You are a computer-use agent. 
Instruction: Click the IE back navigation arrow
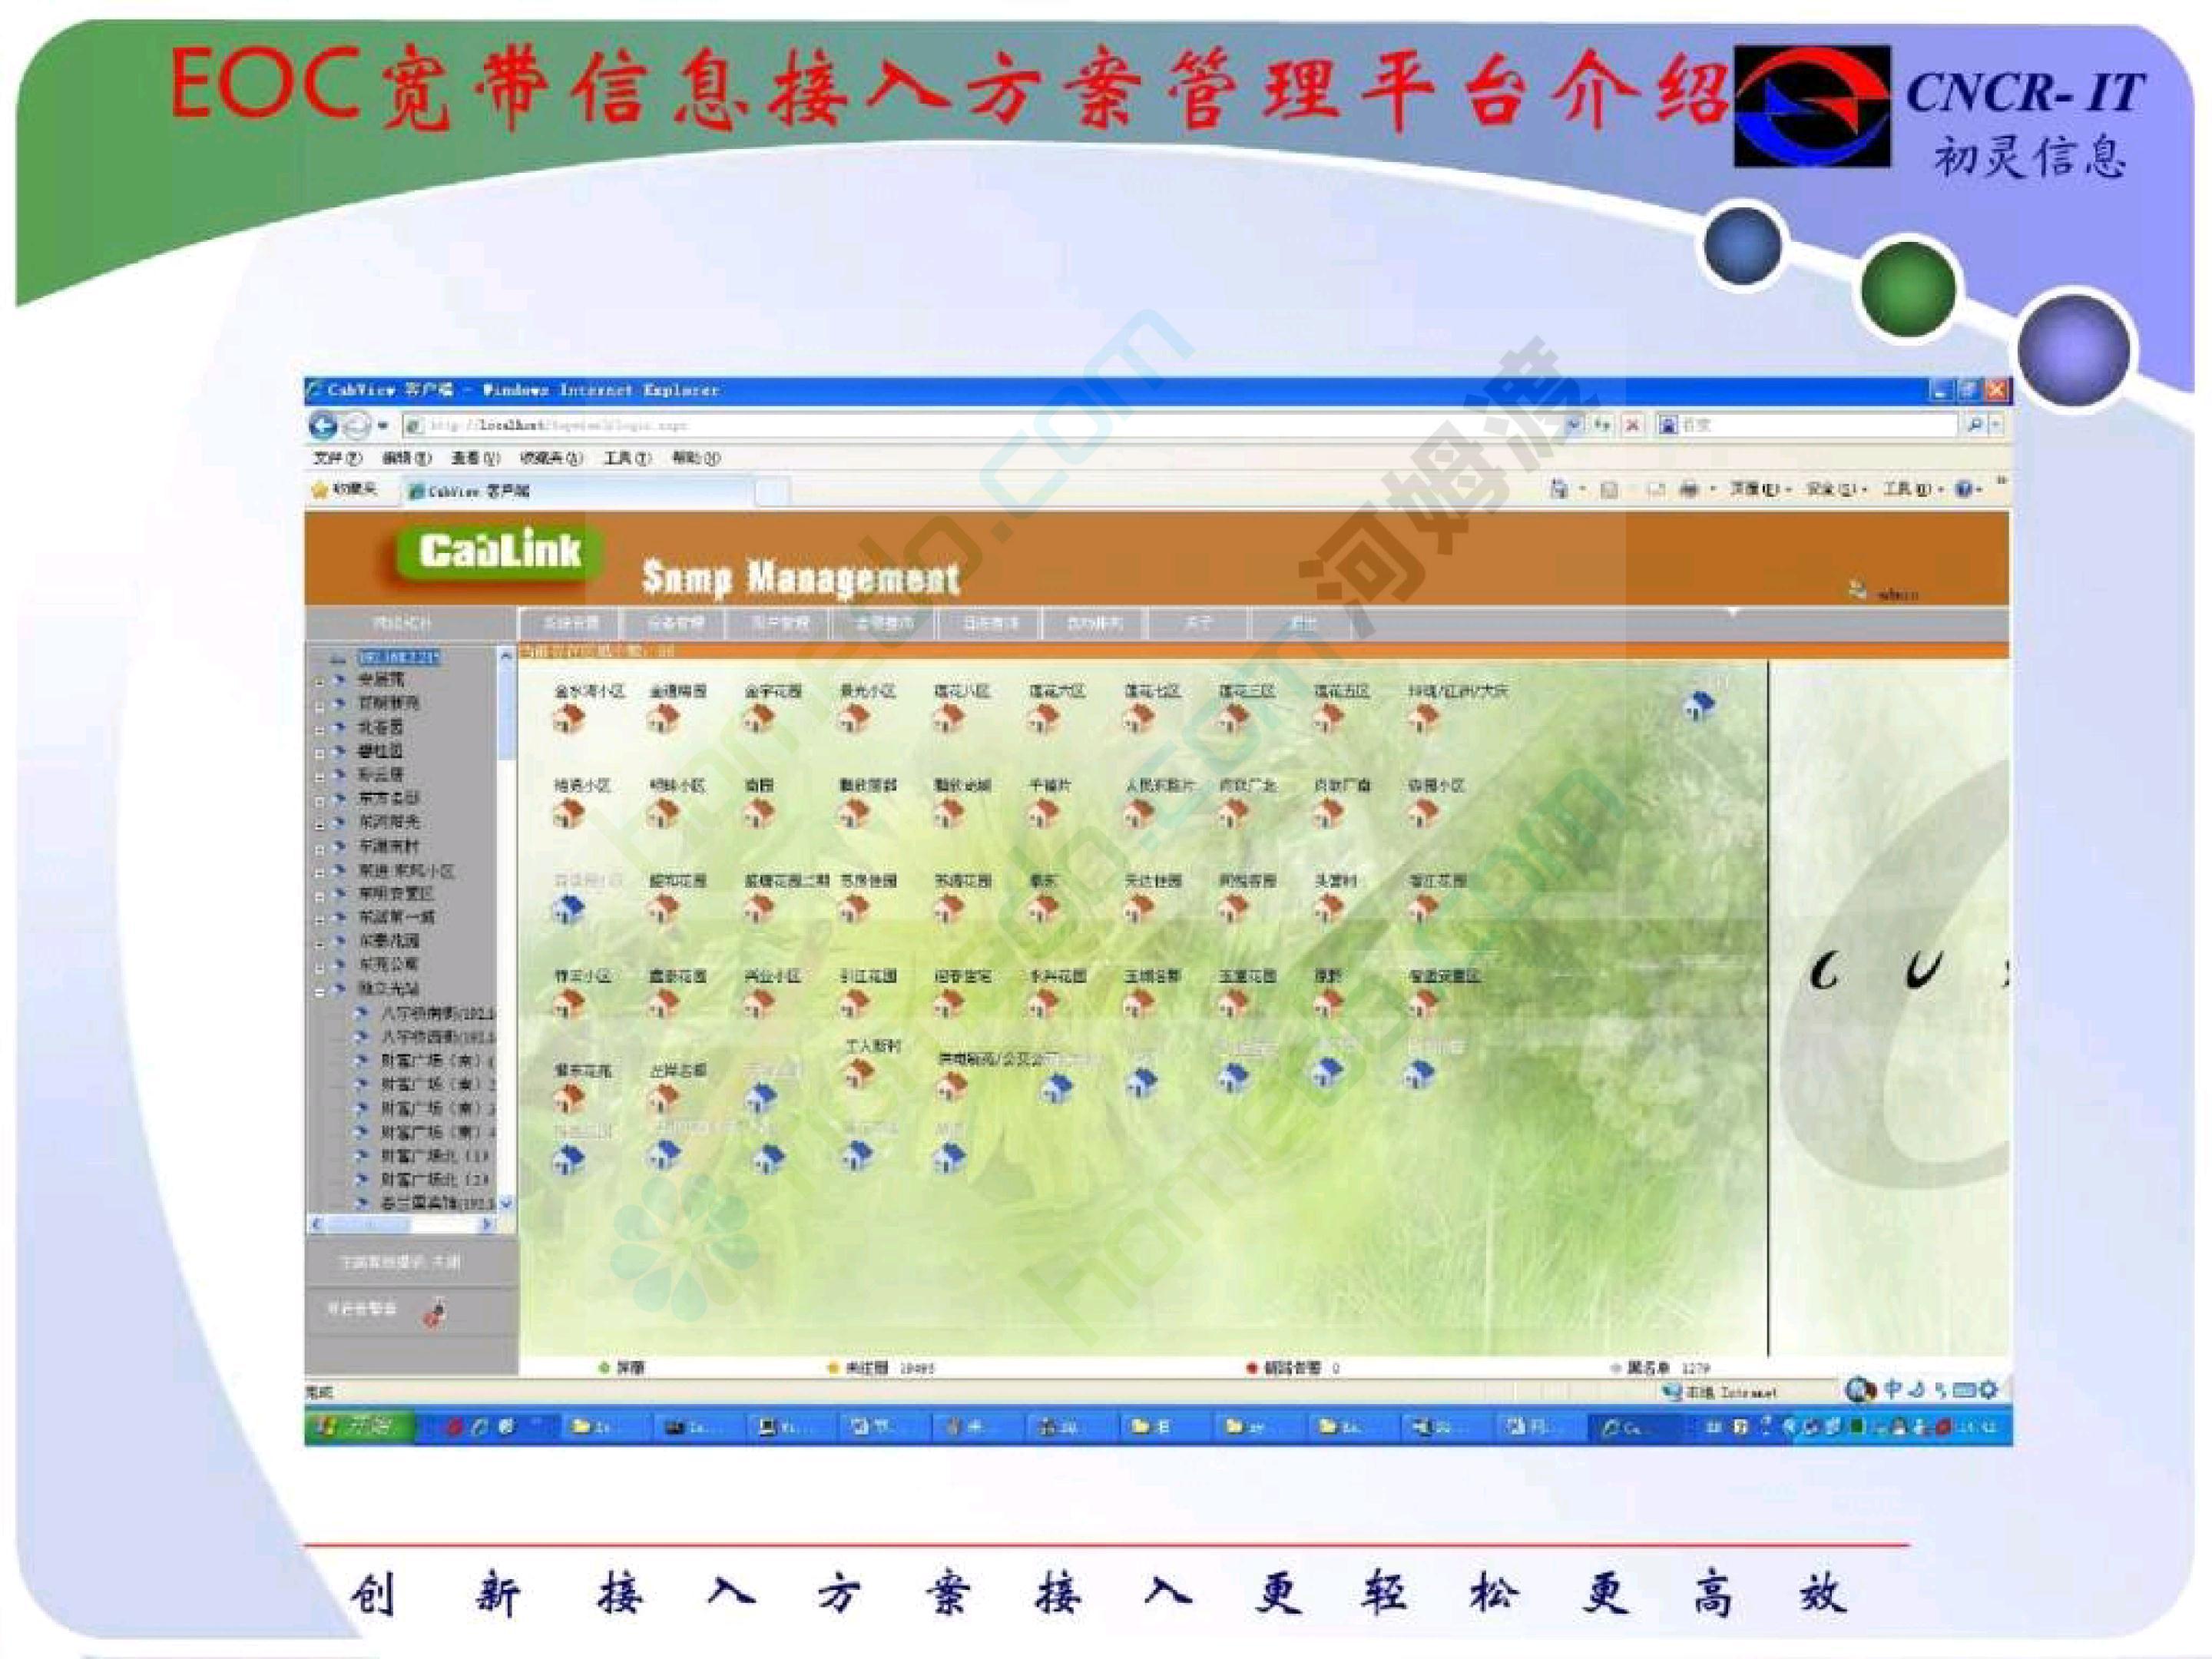click(323, 426)
